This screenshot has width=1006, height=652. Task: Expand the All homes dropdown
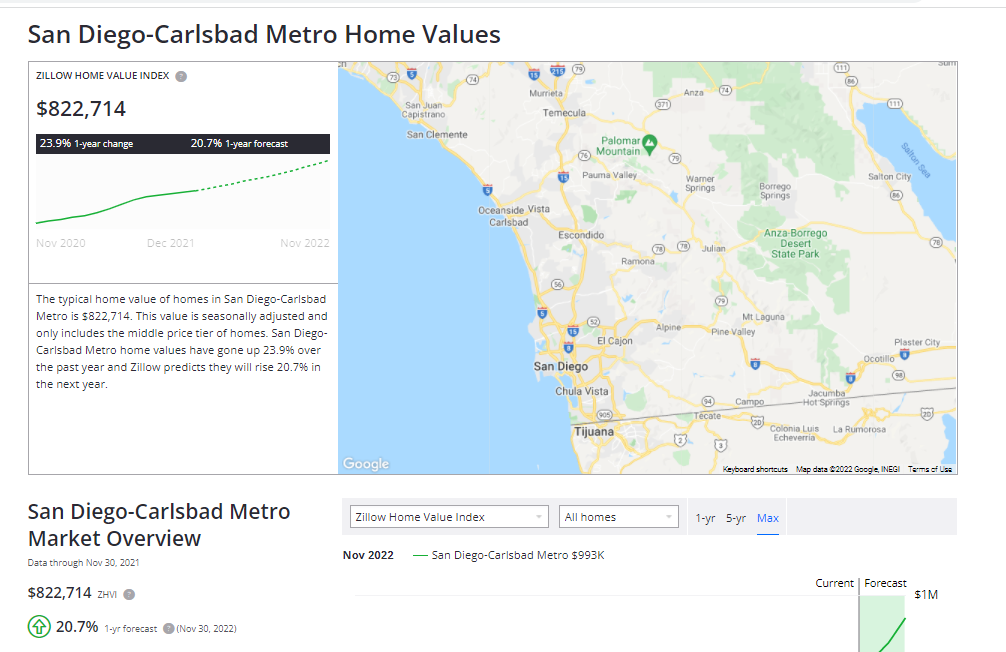[x=618, y=517]
